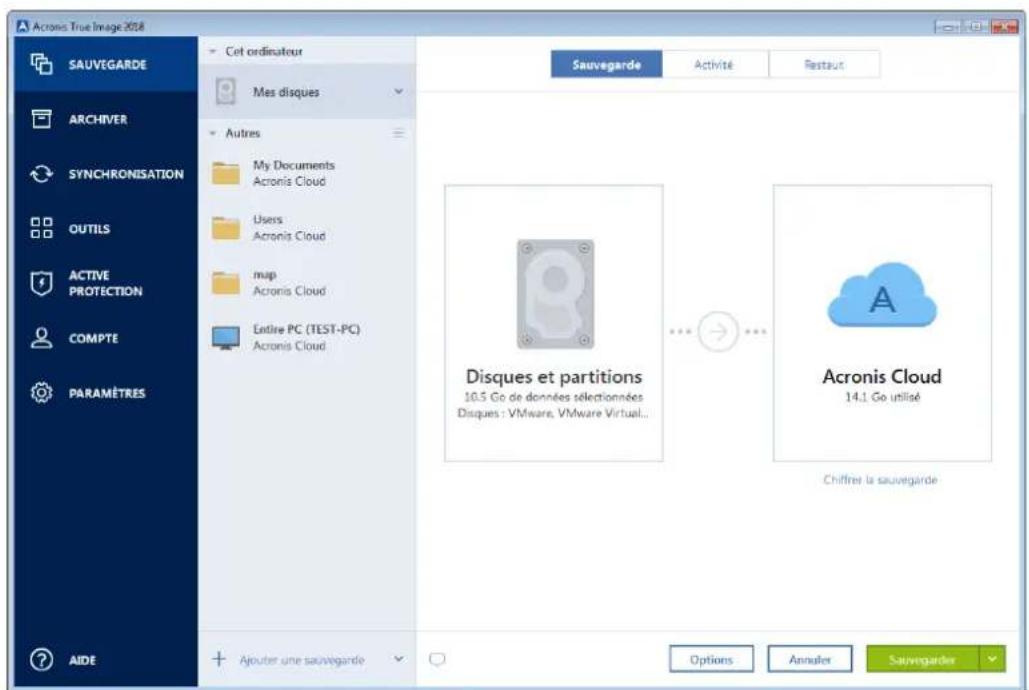This screenshot has width=1029, height=690.
Task: Open the Autres list menu icon
Action: tap(398, 133)
